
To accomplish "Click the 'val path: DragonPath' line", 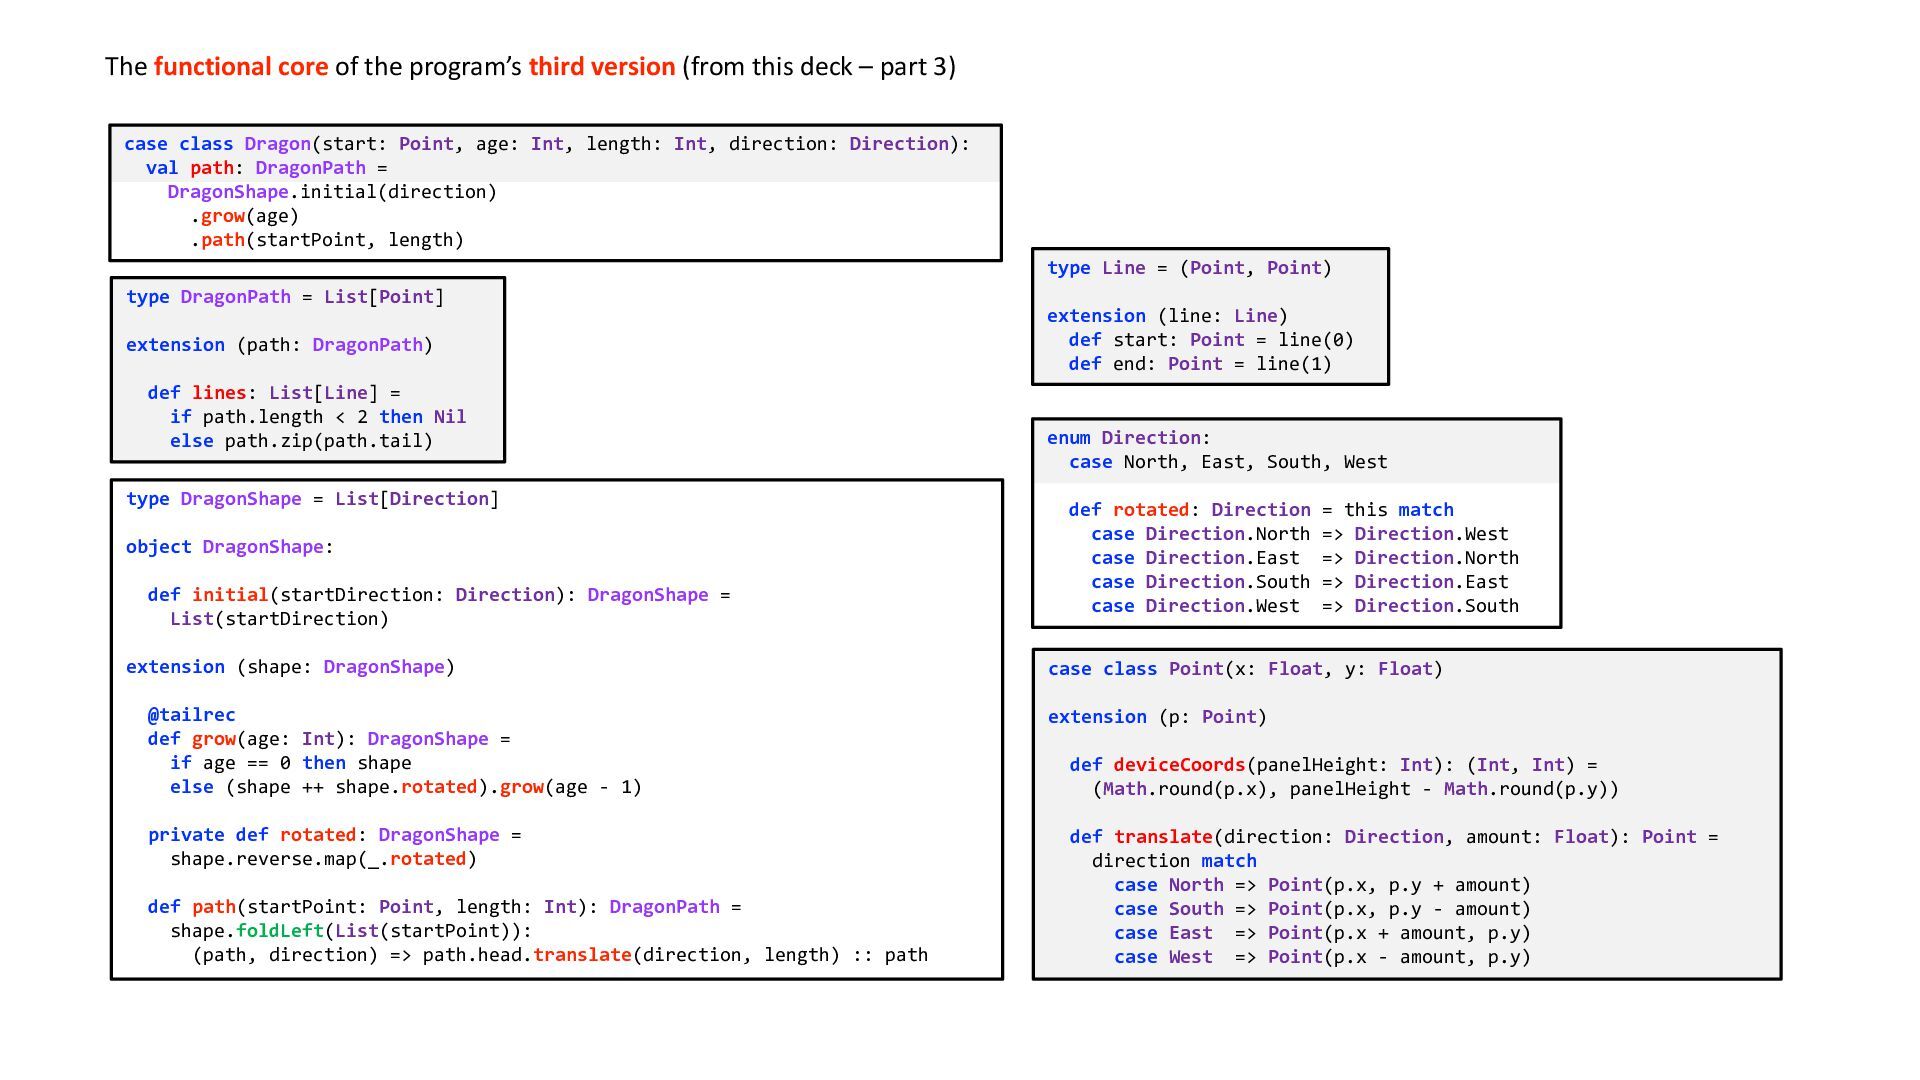I will pos(266,168).
